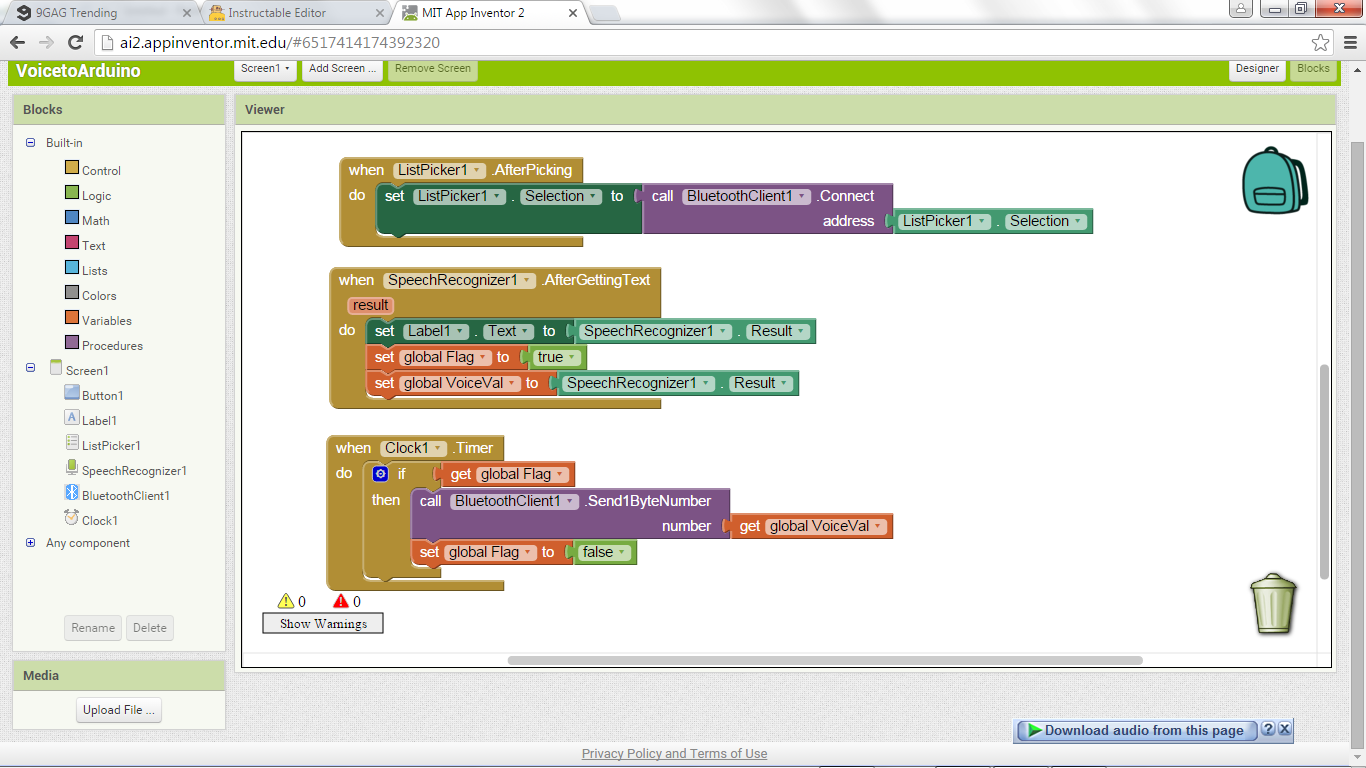Click Upload File in the Media panel
Image resolution: width=1366 pixels, height=768 pixels.
tap(118, 709)
